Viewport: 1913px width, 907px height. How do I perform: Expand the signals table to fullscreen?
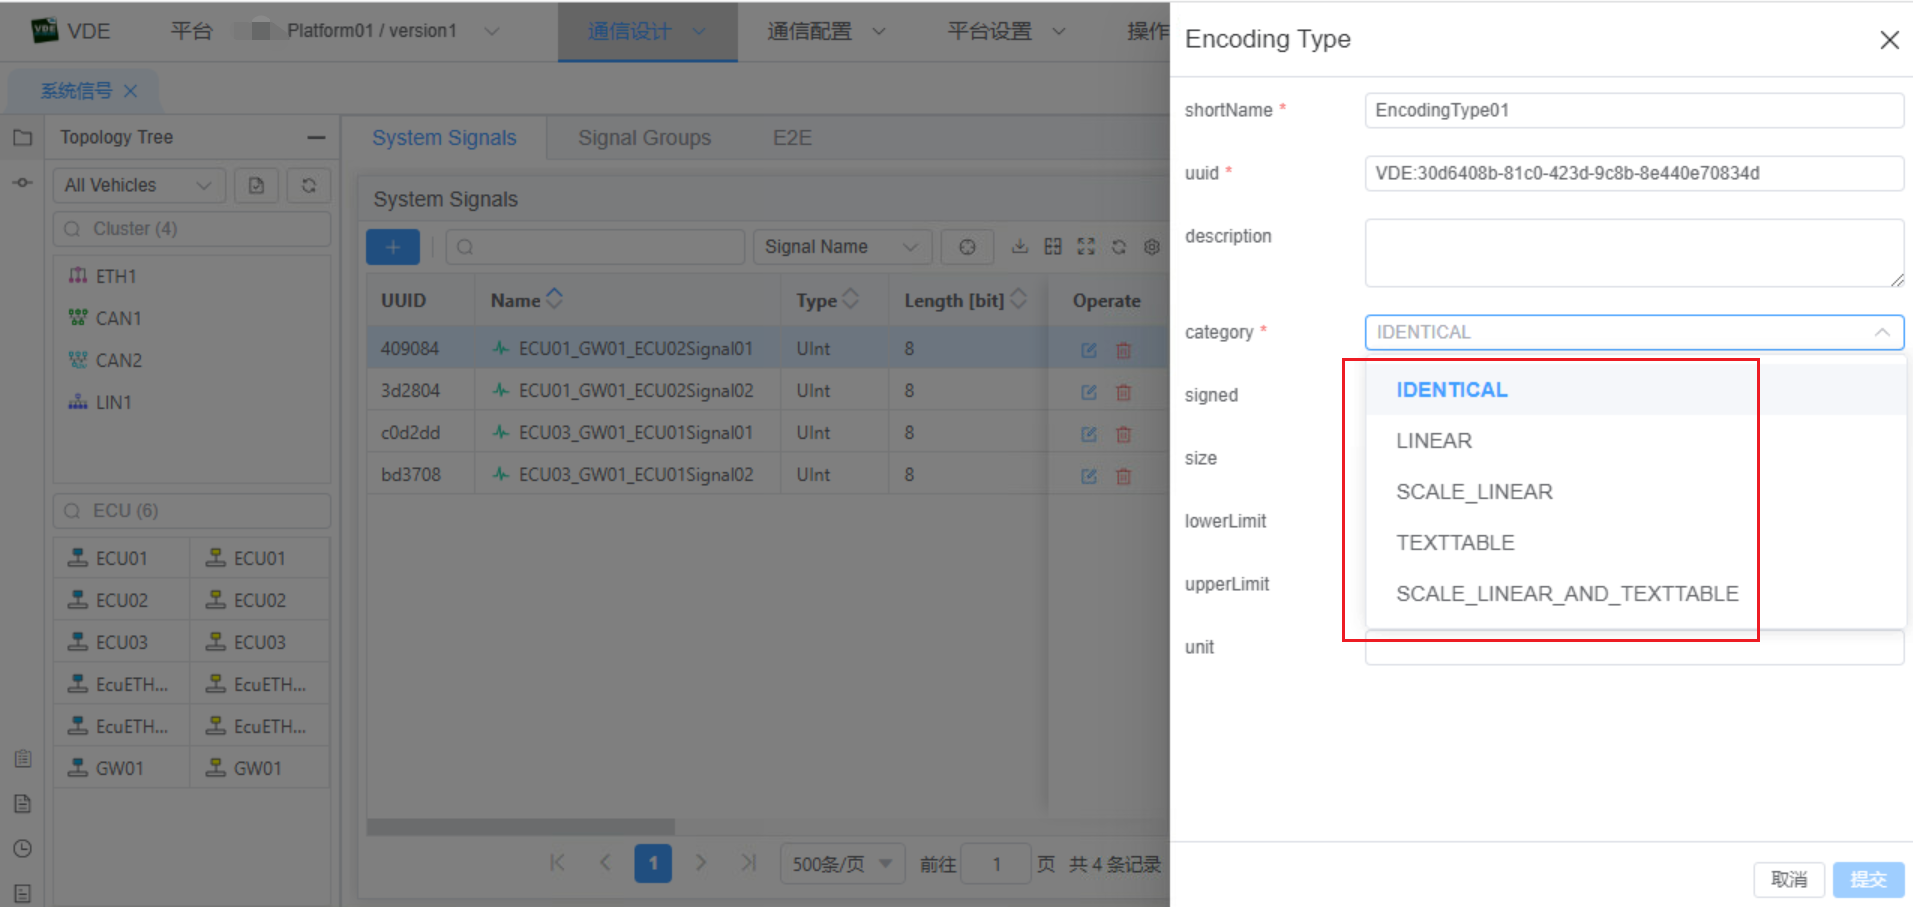coord(1086,246)
